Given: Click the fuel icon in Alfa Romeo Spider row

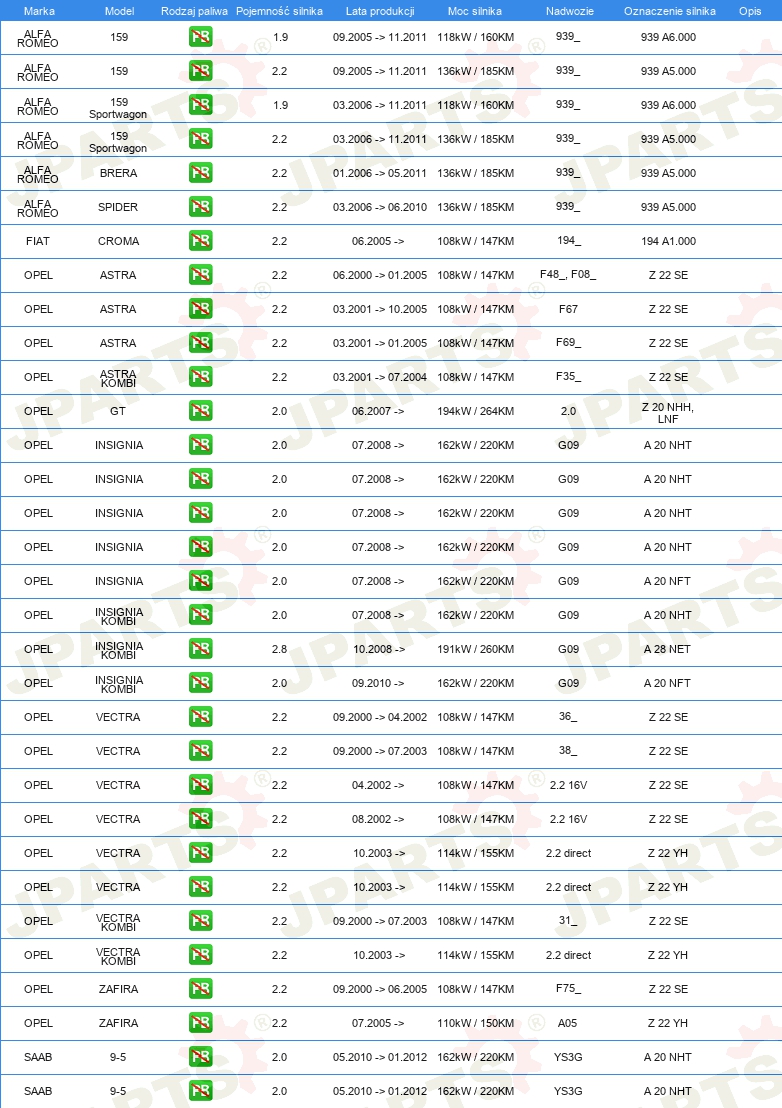Looking at the screenshot, I should (201, 207).
